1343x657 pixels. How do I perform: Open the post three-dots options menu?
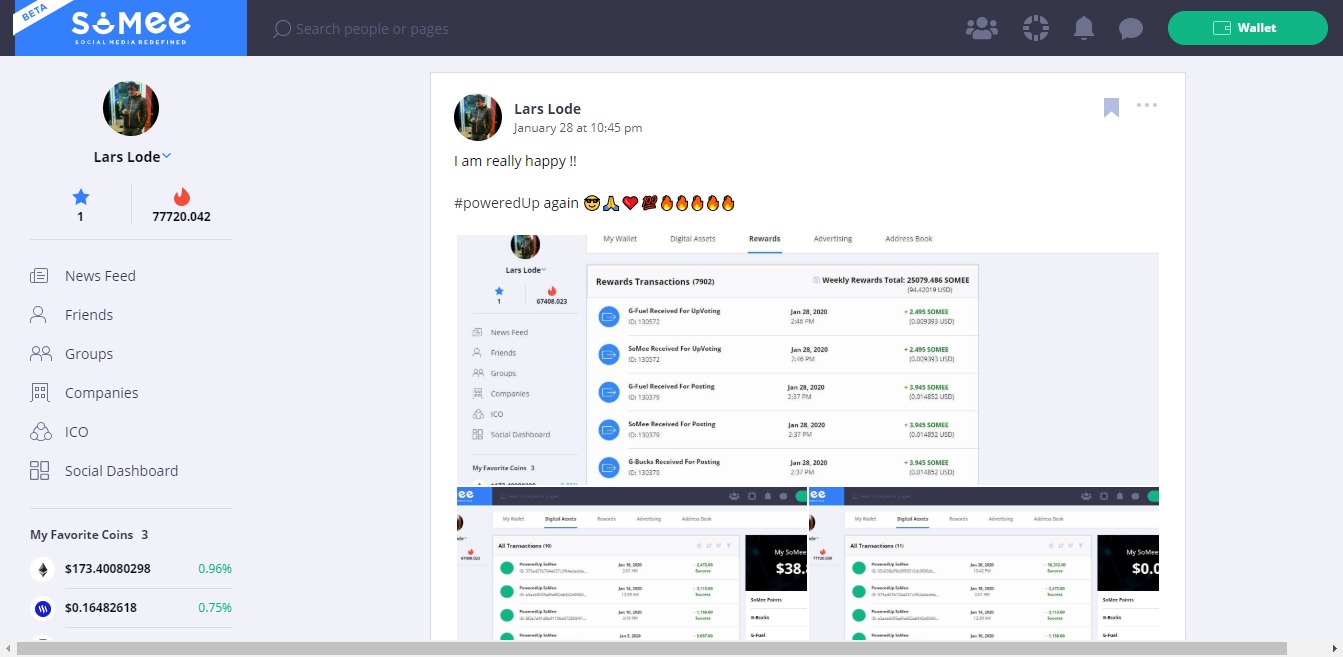point(1147,105)
